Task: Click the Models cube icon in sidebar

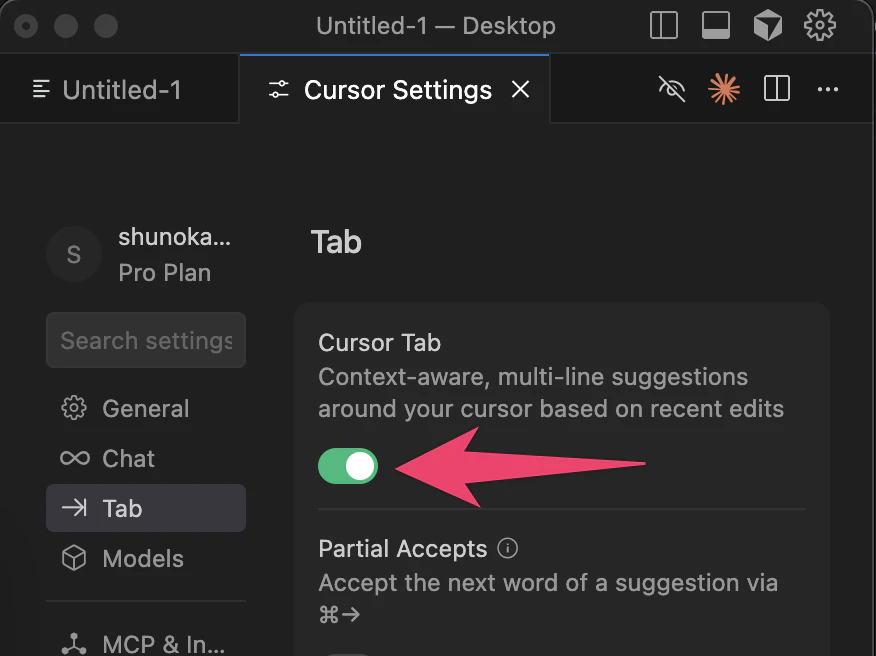Action: pyautogui.click(x=74, y=558)
